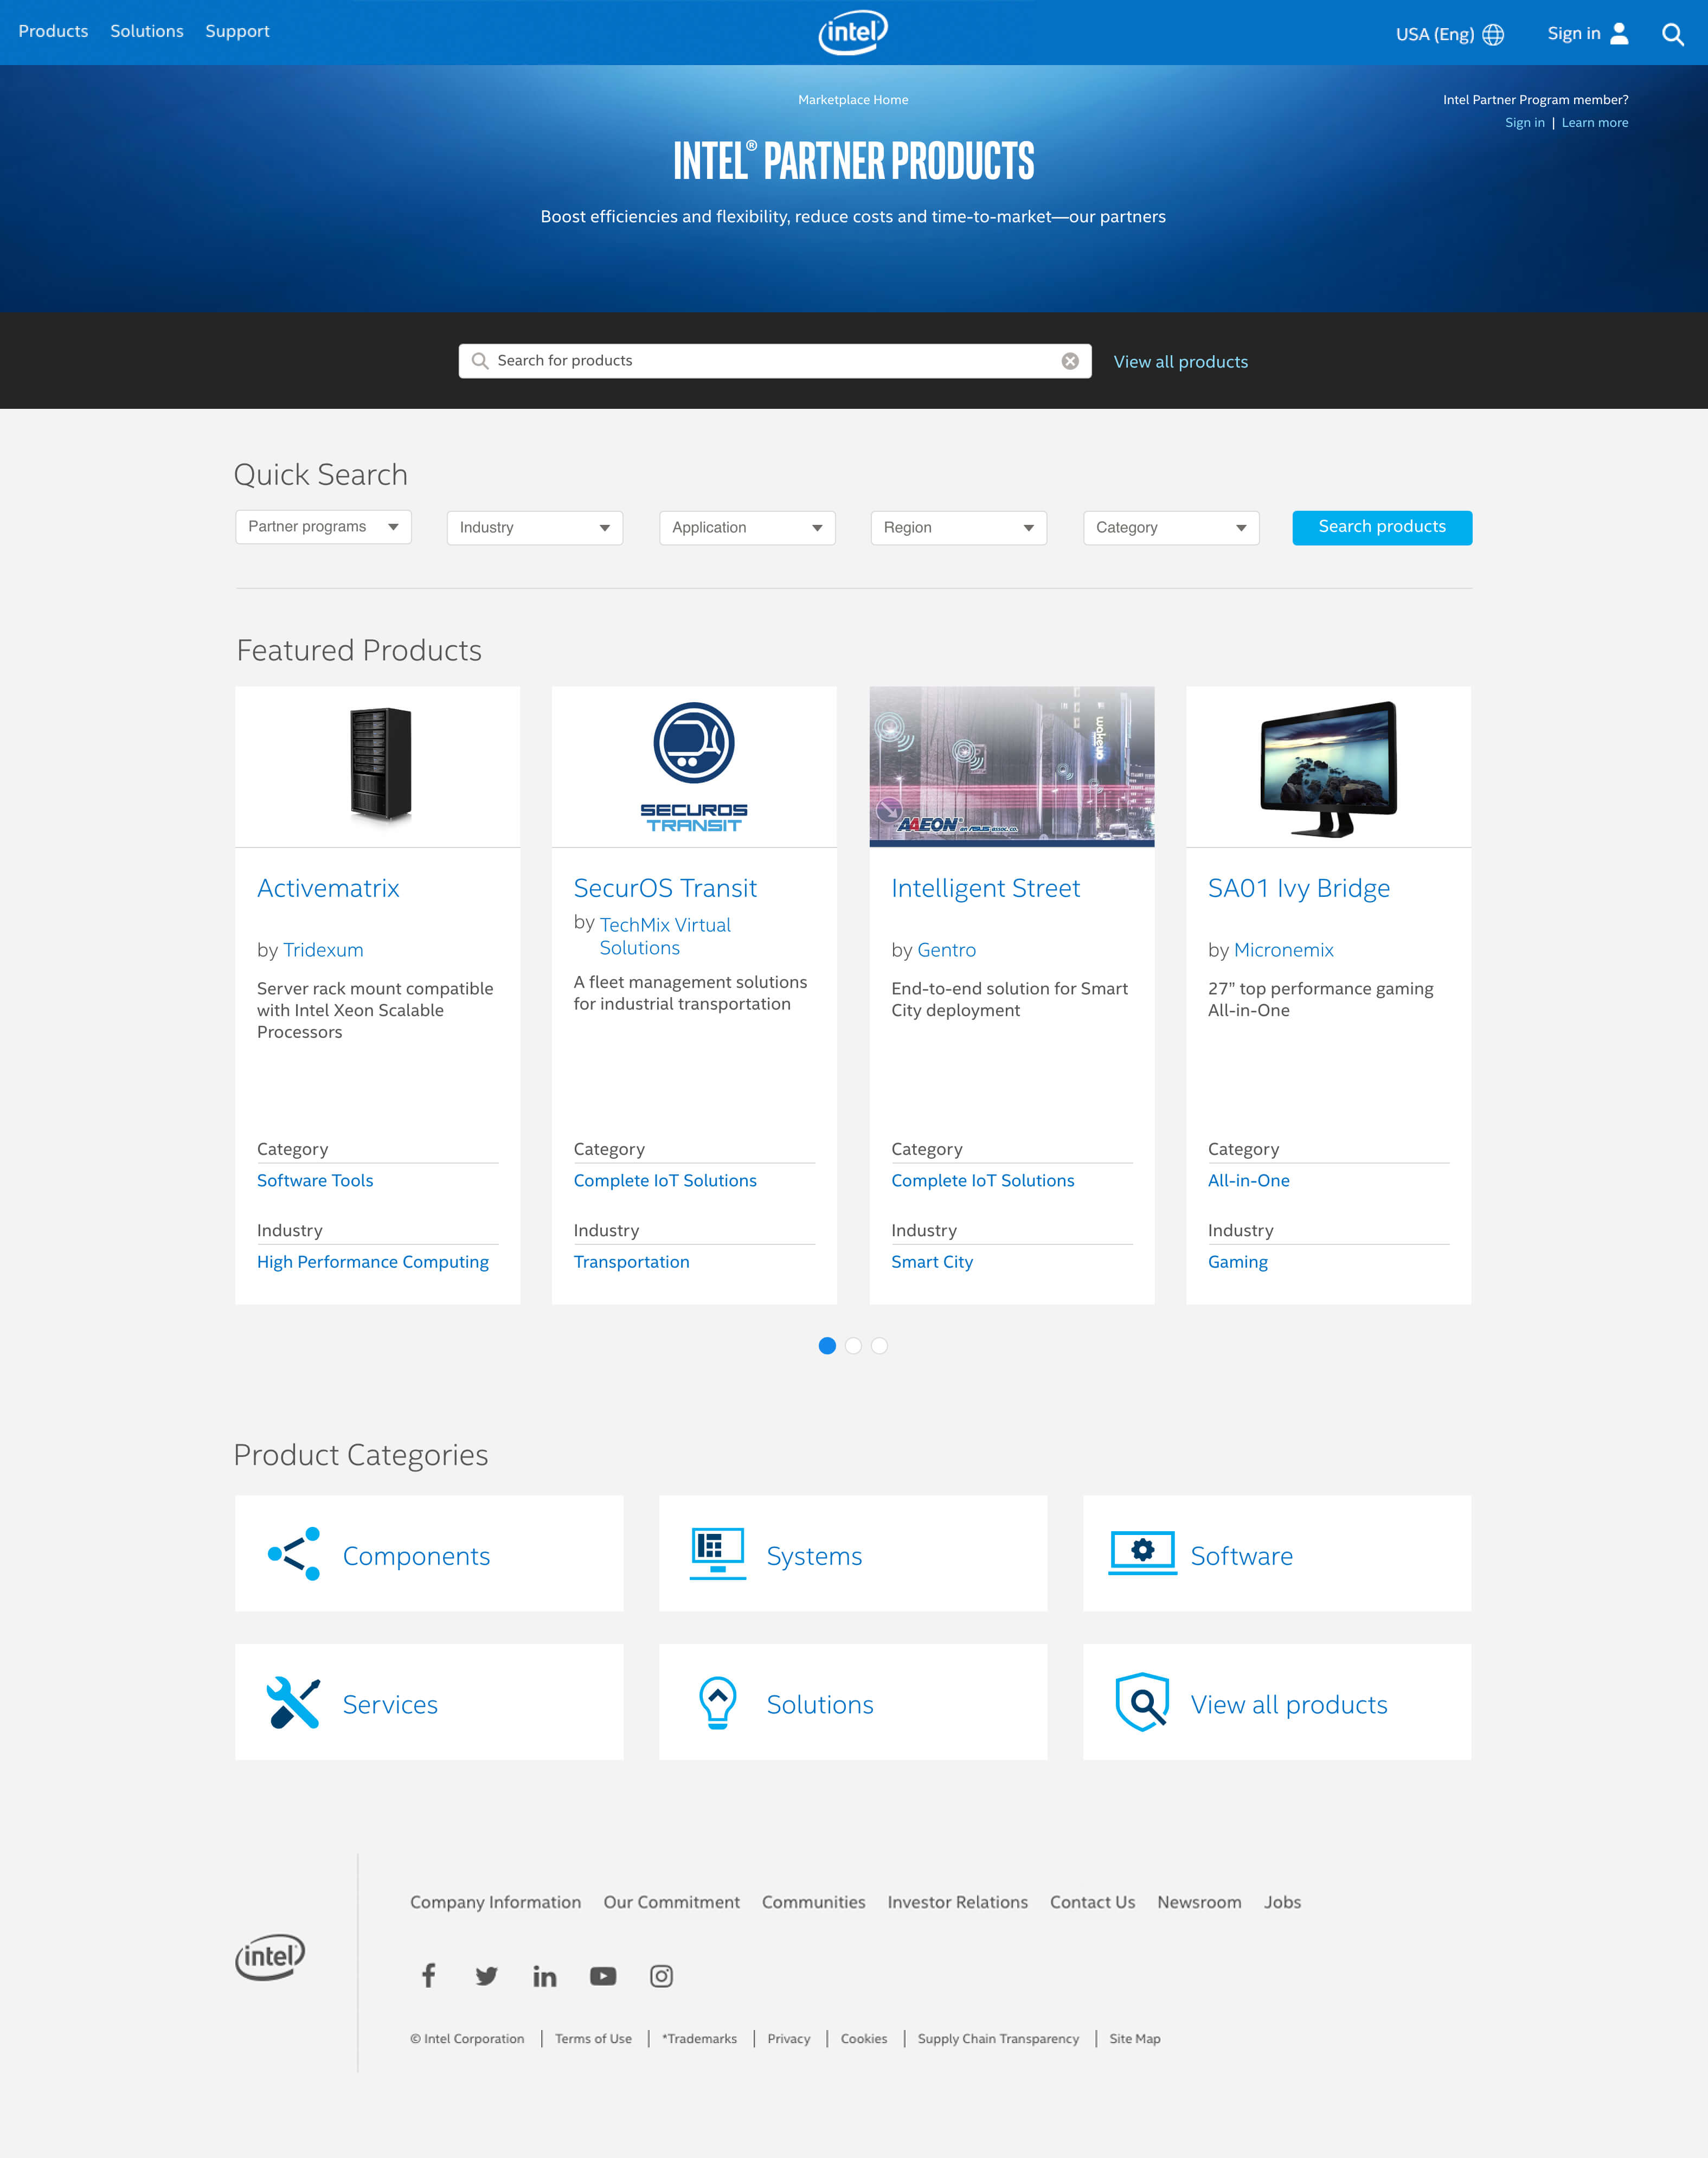Click the Components share icon

pyautogui.click(x=294, y=1553)
